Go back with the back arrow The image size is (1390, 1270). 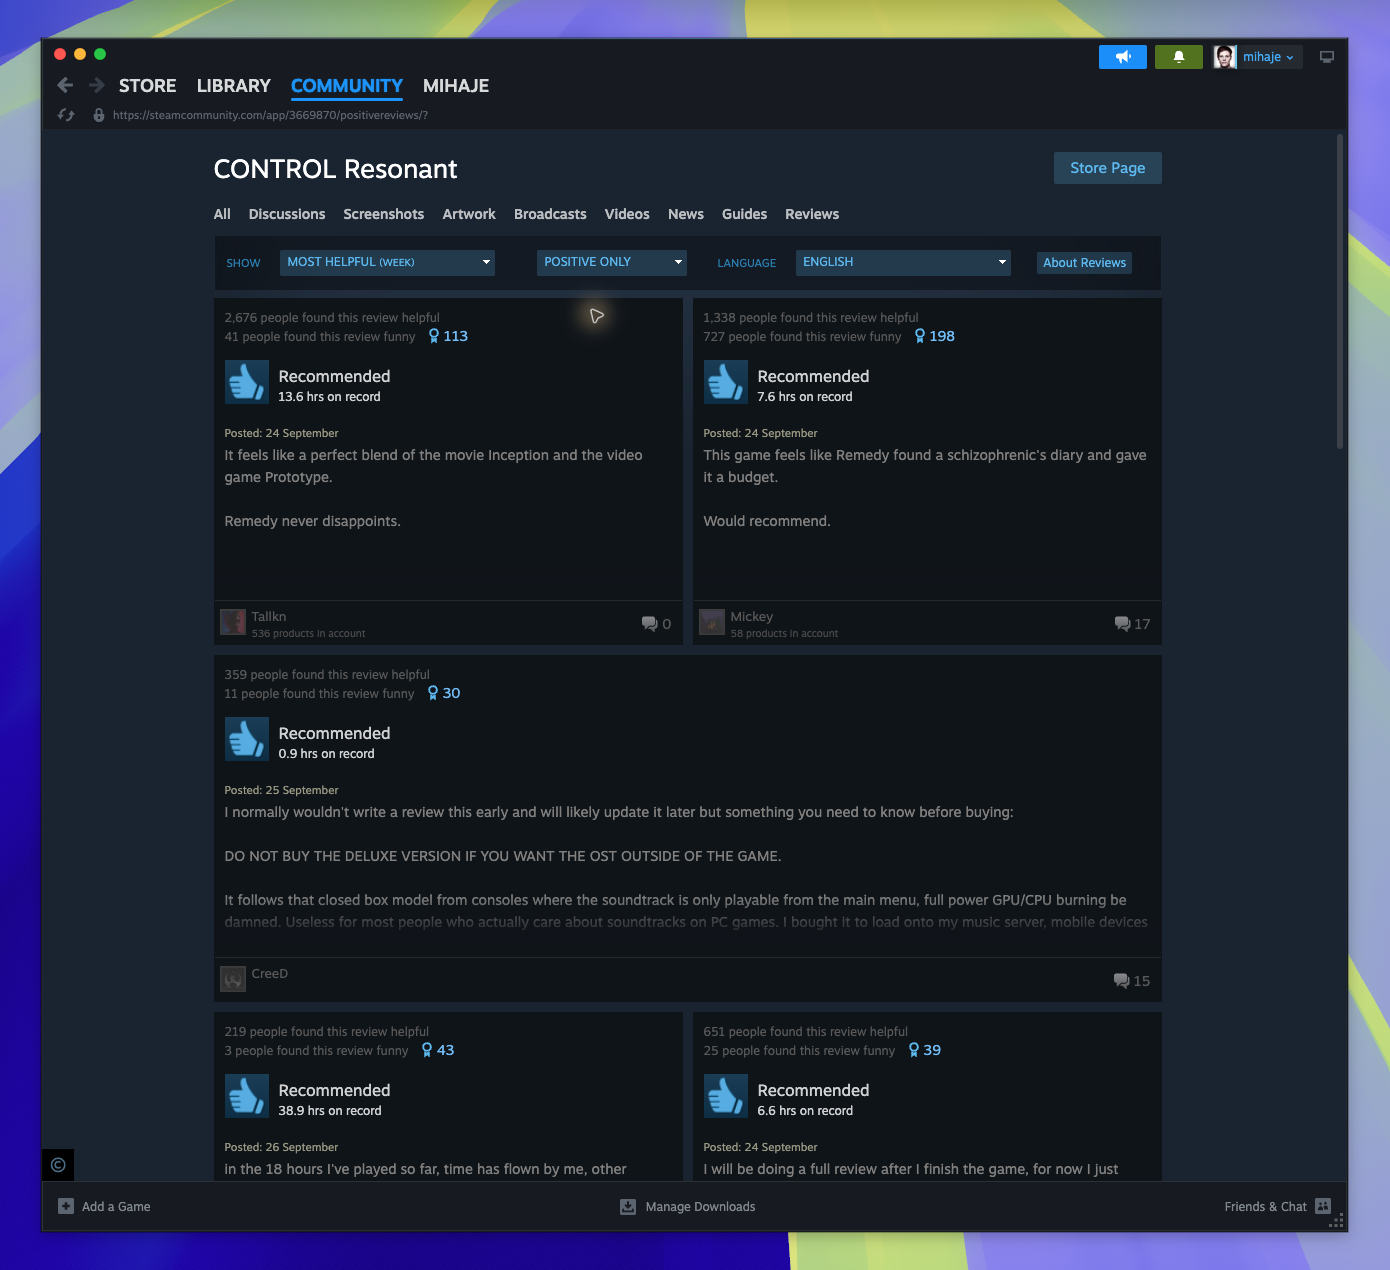point(66,86)
